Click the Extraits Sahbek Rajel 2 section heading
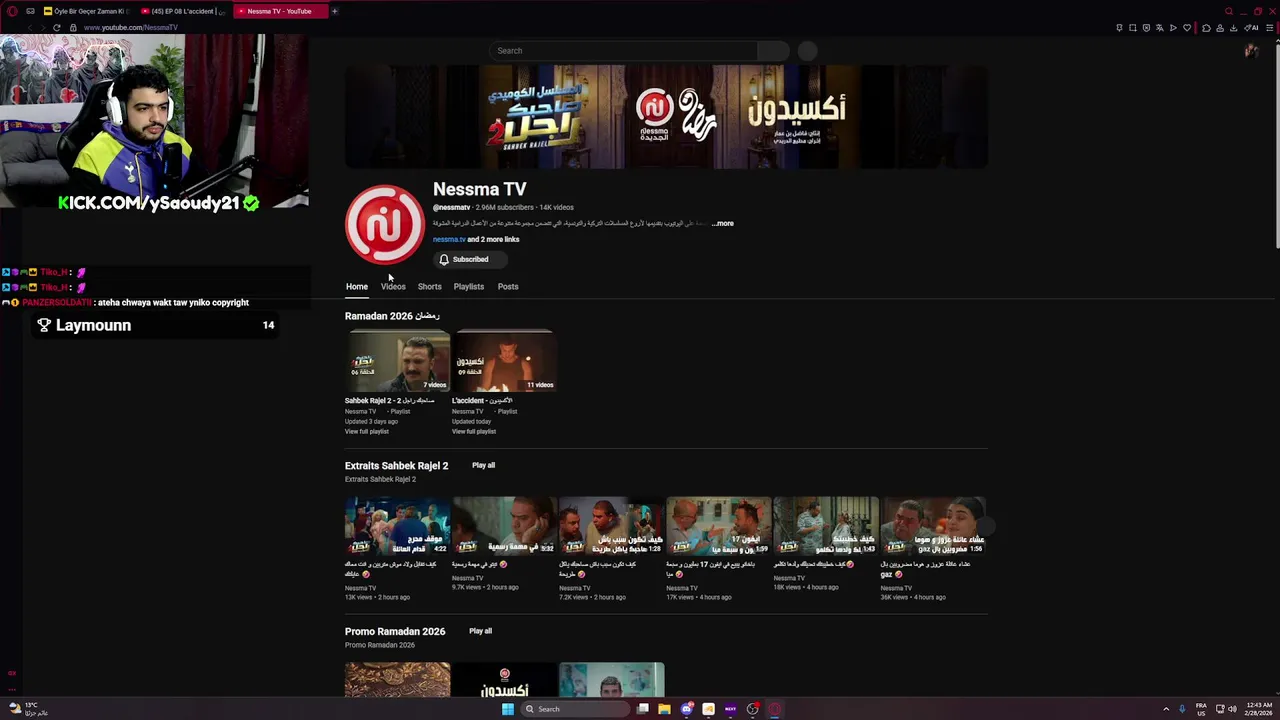Viewport: 1280px width, 720px height. click(396, 465)
